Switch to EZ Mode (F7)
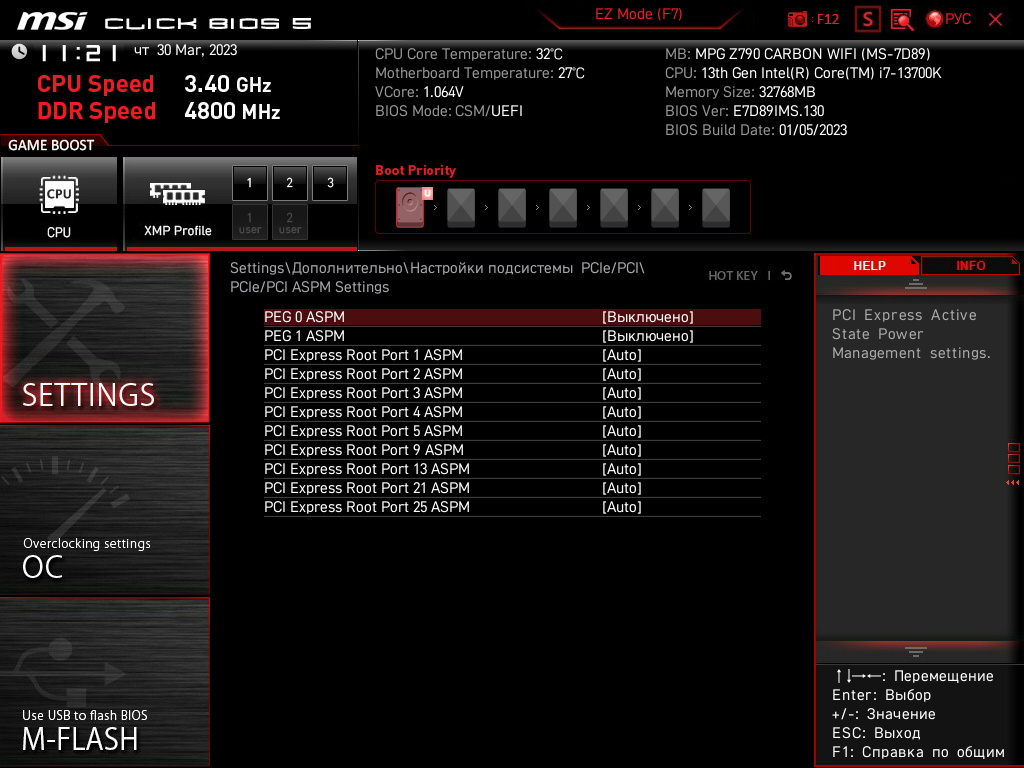The width and height of the screenshot is (1024, 768). [638, 14]
